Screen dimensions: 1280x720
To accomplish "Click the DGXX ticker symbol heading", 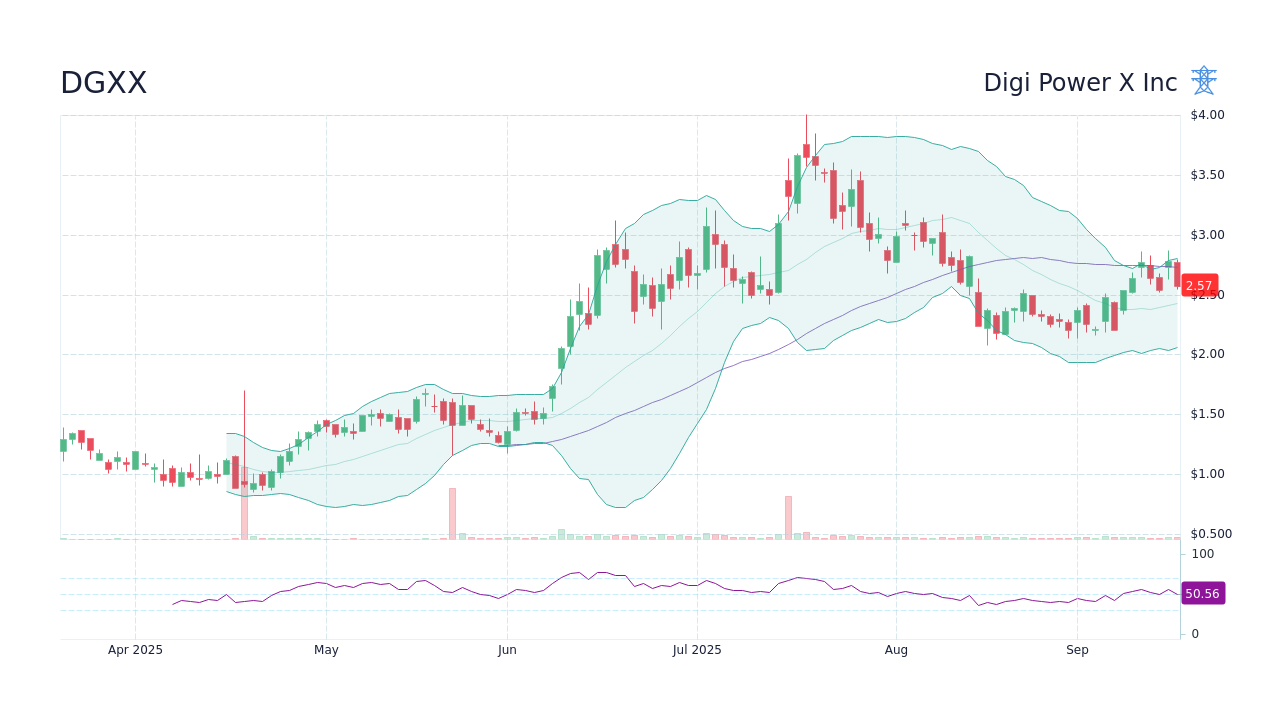I will [104, 83].
